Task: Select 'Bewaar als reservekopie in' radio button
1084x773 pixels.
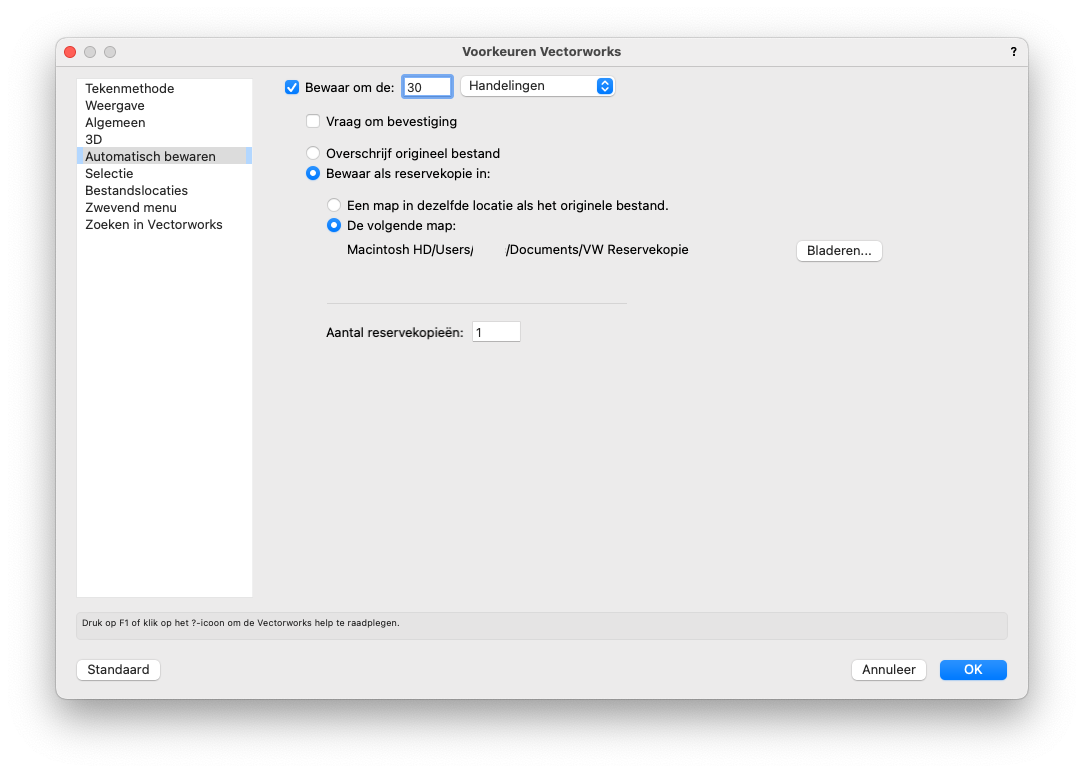Action: pos(313,173)
